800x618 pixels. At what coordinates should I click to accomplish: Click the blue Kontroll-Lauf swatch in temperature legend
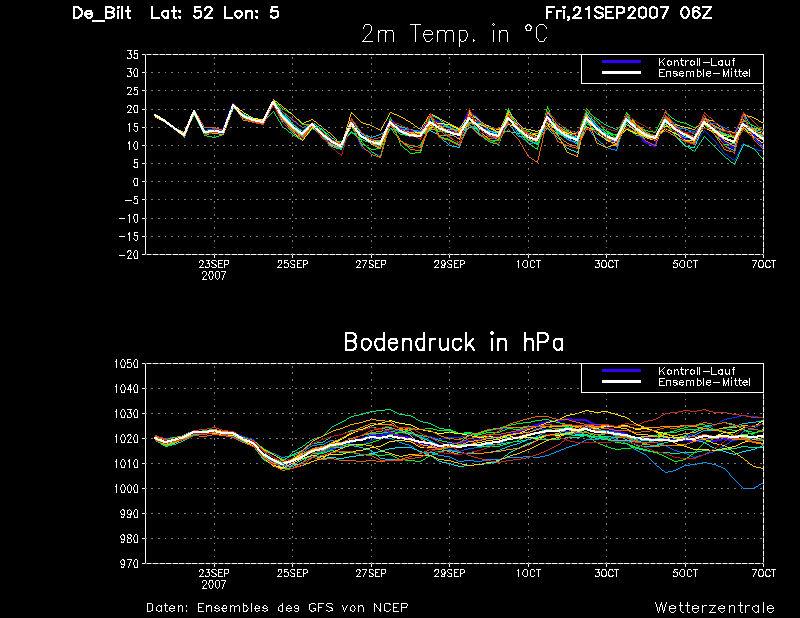point(621,62)
